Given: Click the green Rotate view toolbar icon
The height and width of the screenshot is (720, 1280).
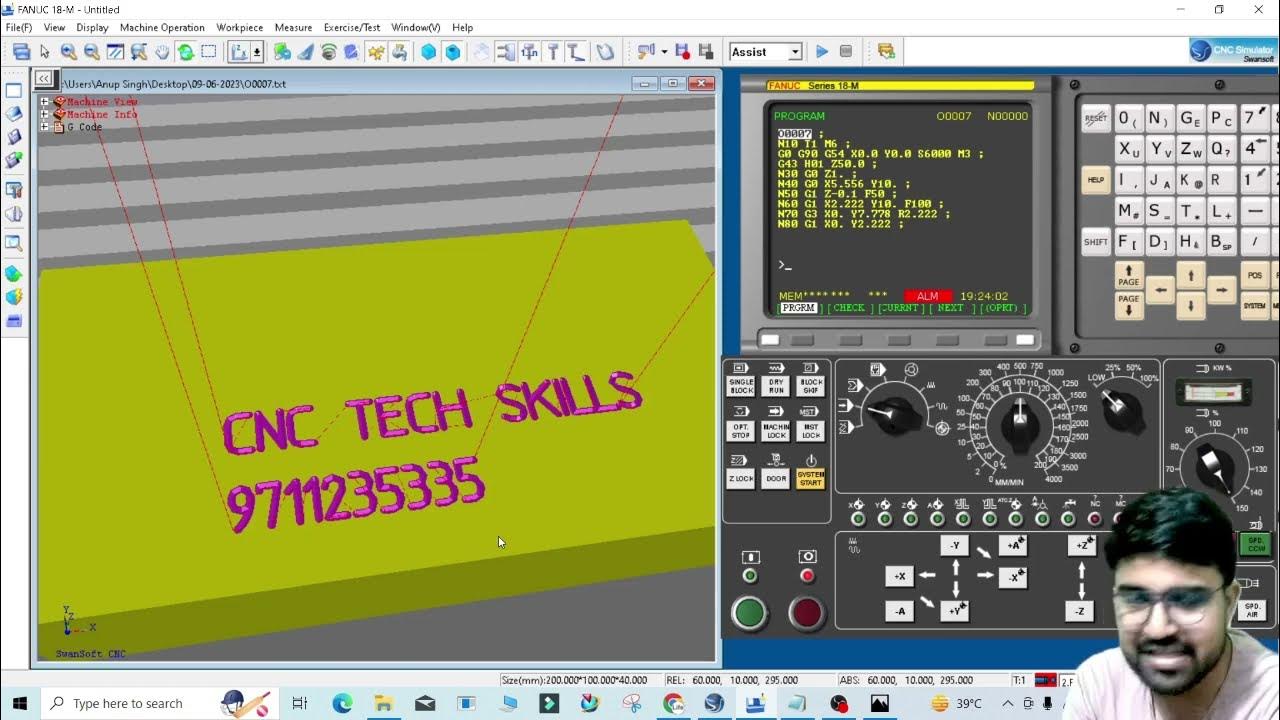Looking at the screenshot, I should pos(186,52).
